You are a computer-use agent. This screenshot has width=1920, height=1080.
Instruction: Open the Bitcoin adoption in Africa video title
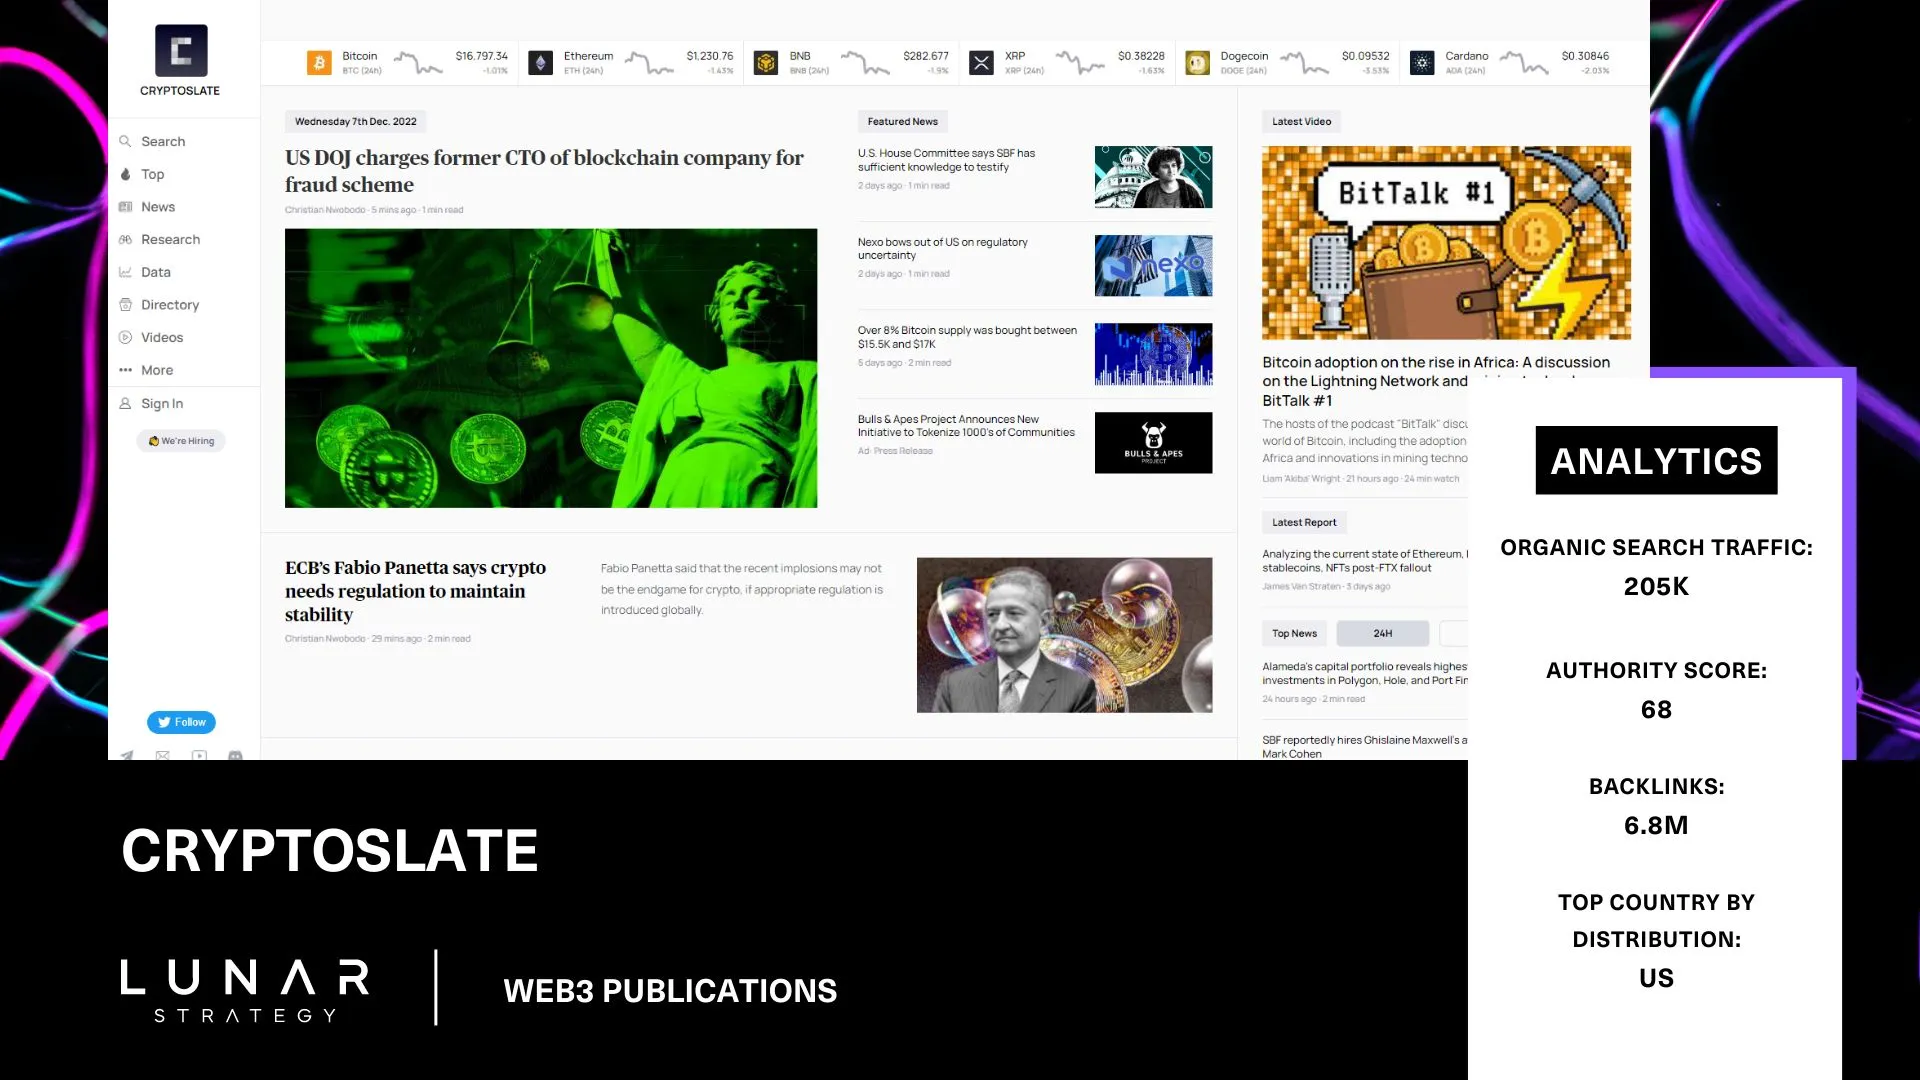[1435, 381]
